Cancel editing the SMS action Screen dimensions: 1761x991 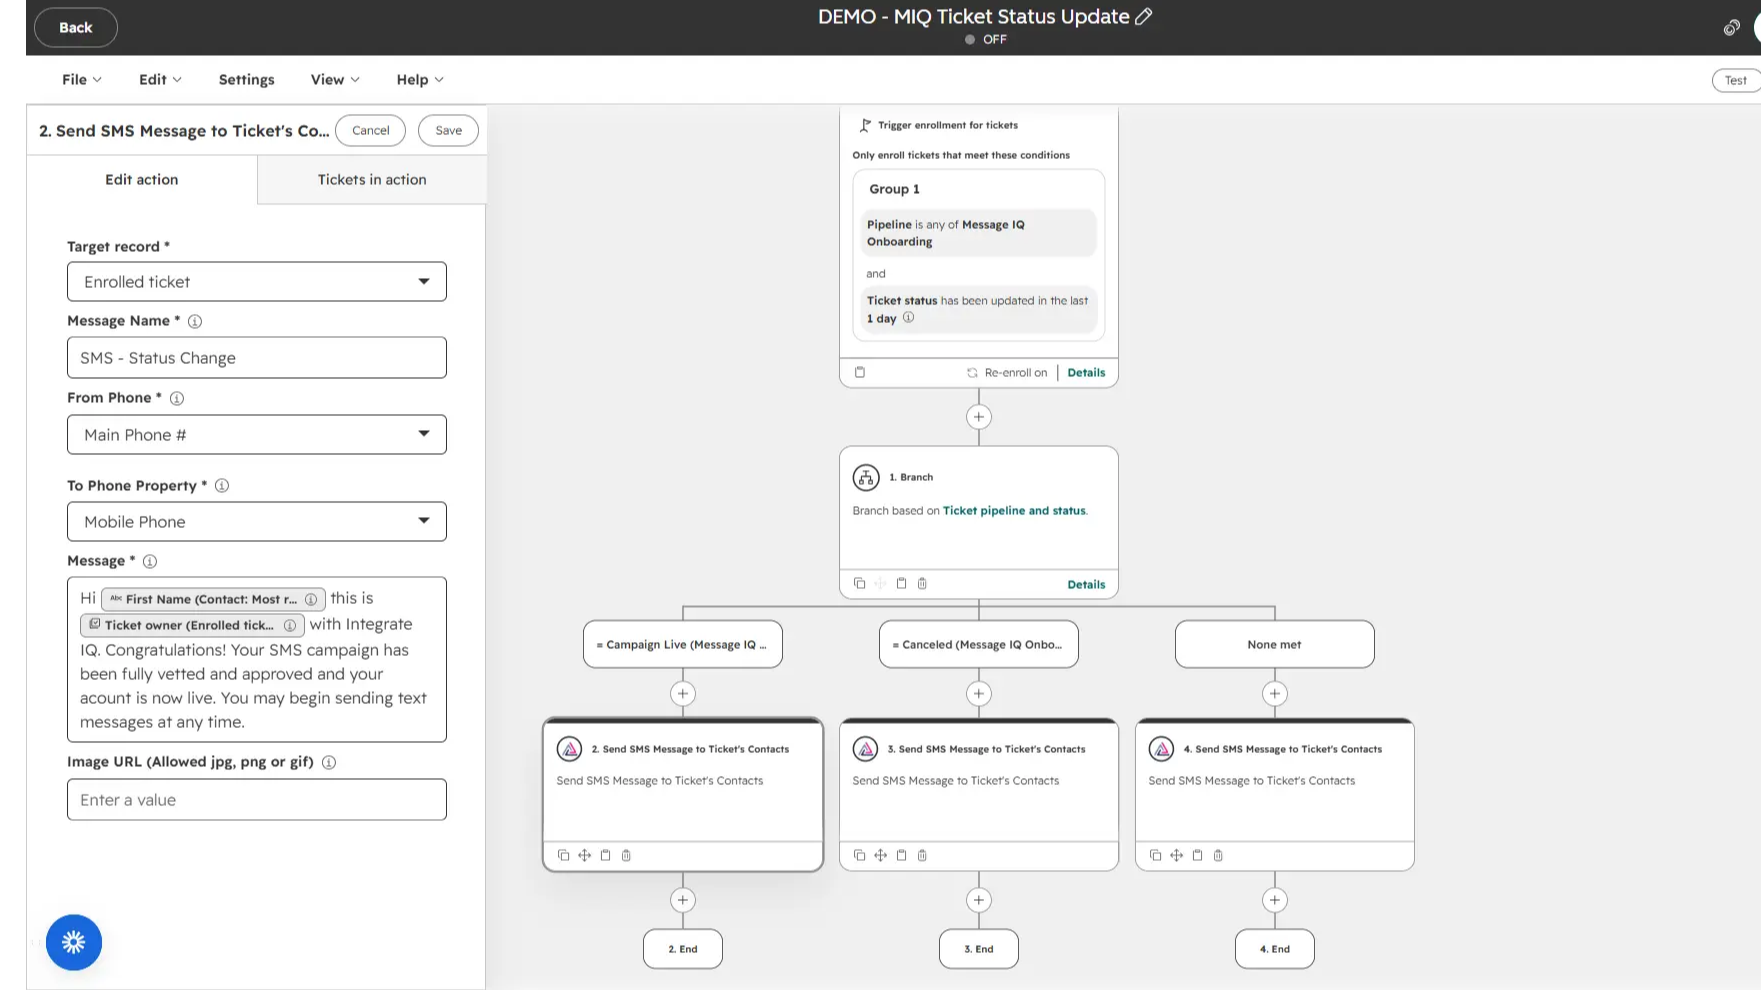tap(370, 130)
